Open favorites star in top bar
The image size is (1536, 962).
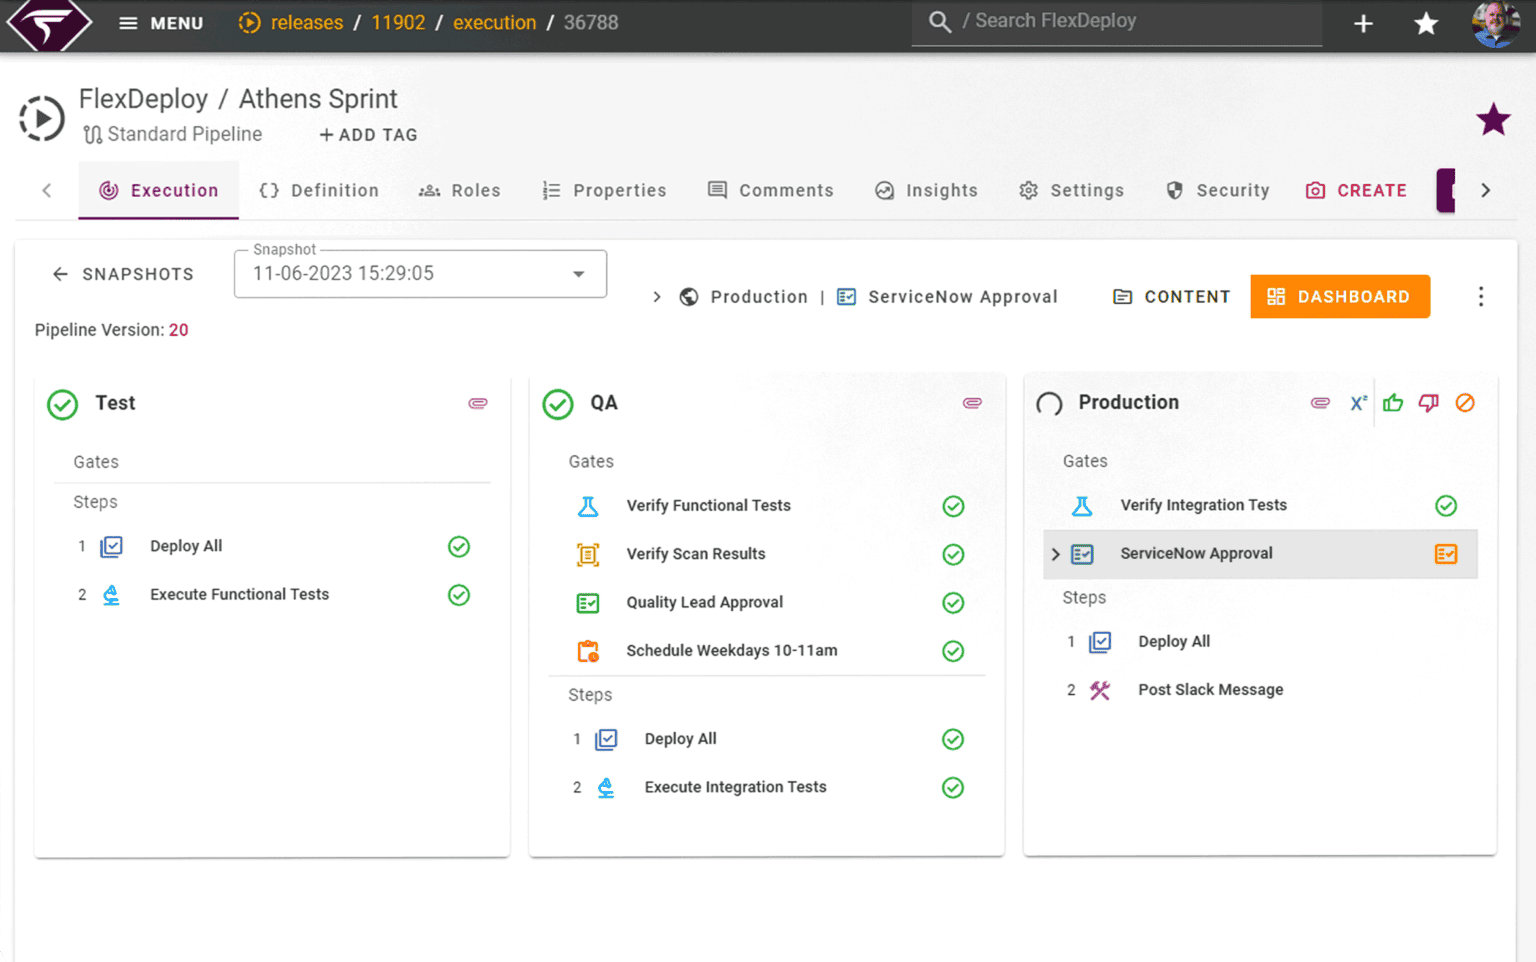click(1426, 23)
